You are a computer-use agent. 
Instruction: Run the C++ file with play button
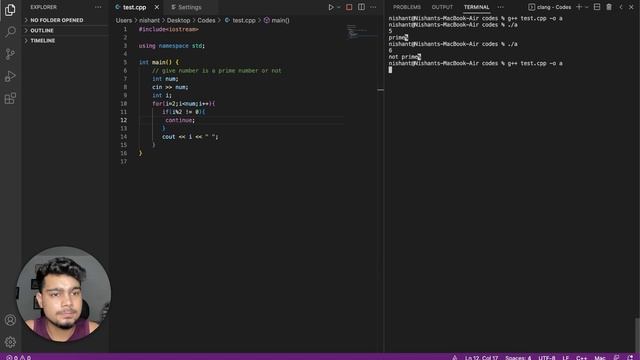coord(331,7)
